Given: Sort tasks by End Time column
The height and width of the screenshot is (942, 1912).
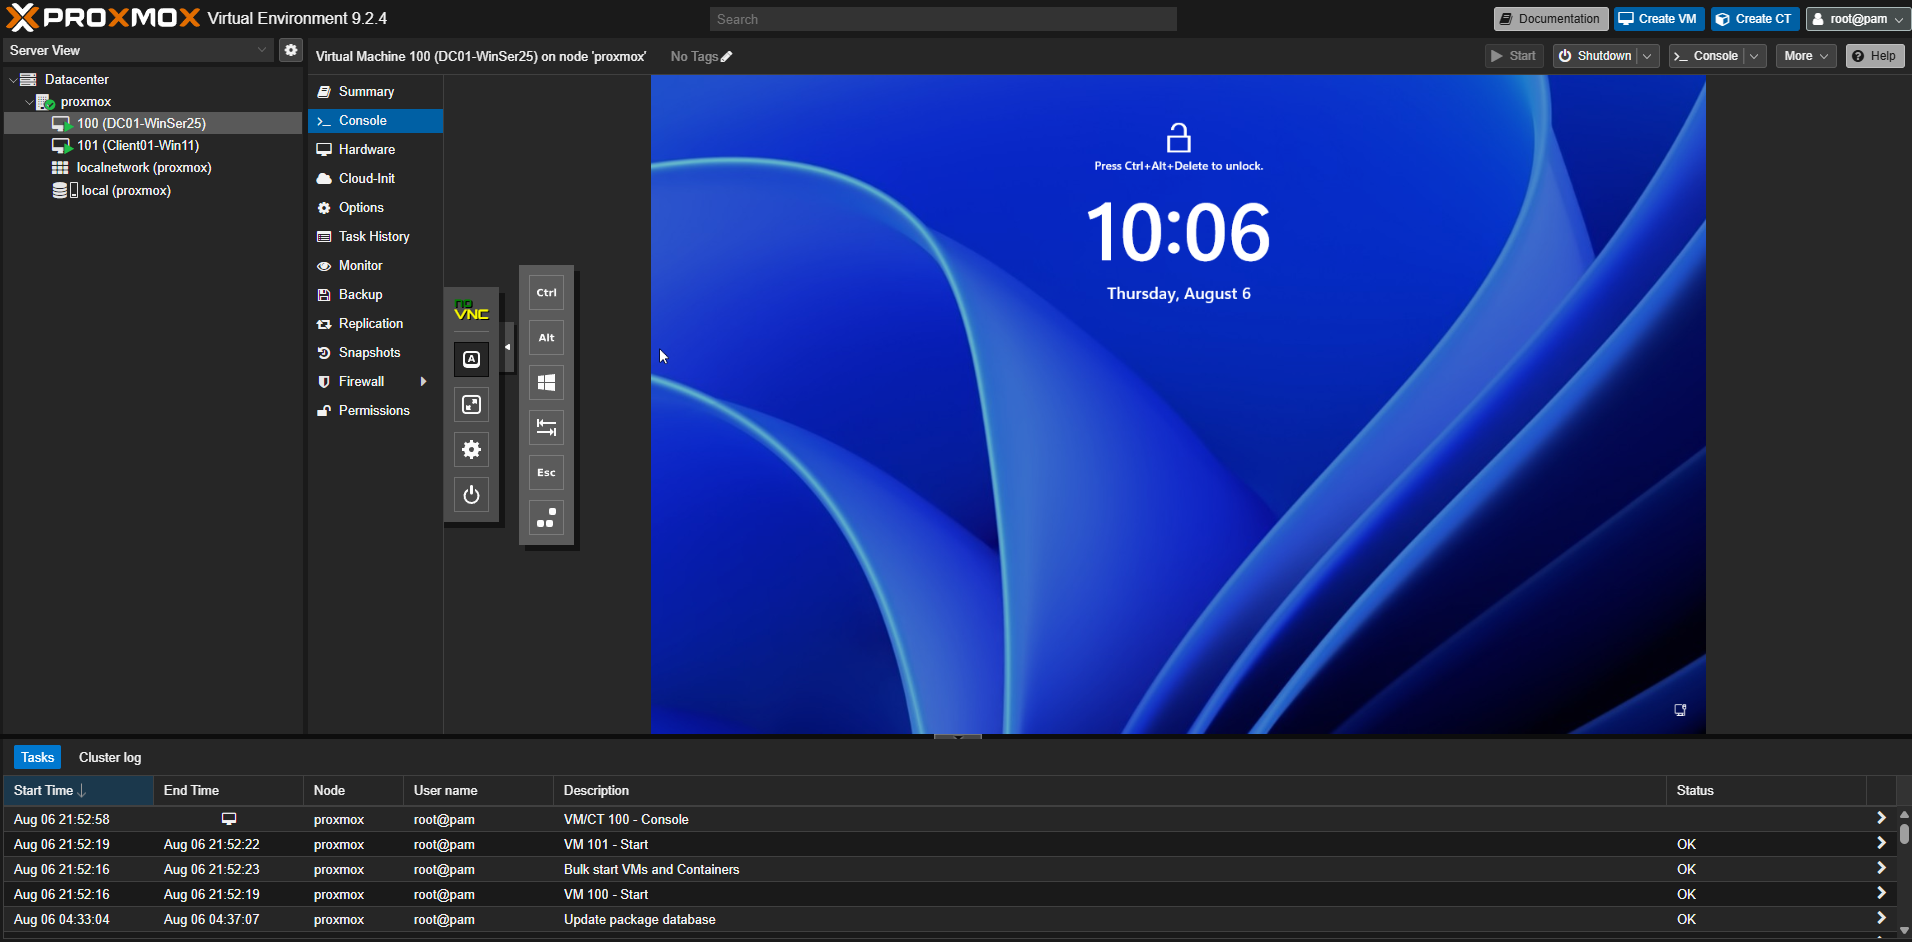Looking at the screenshot, I should click(x=228, y=791).
